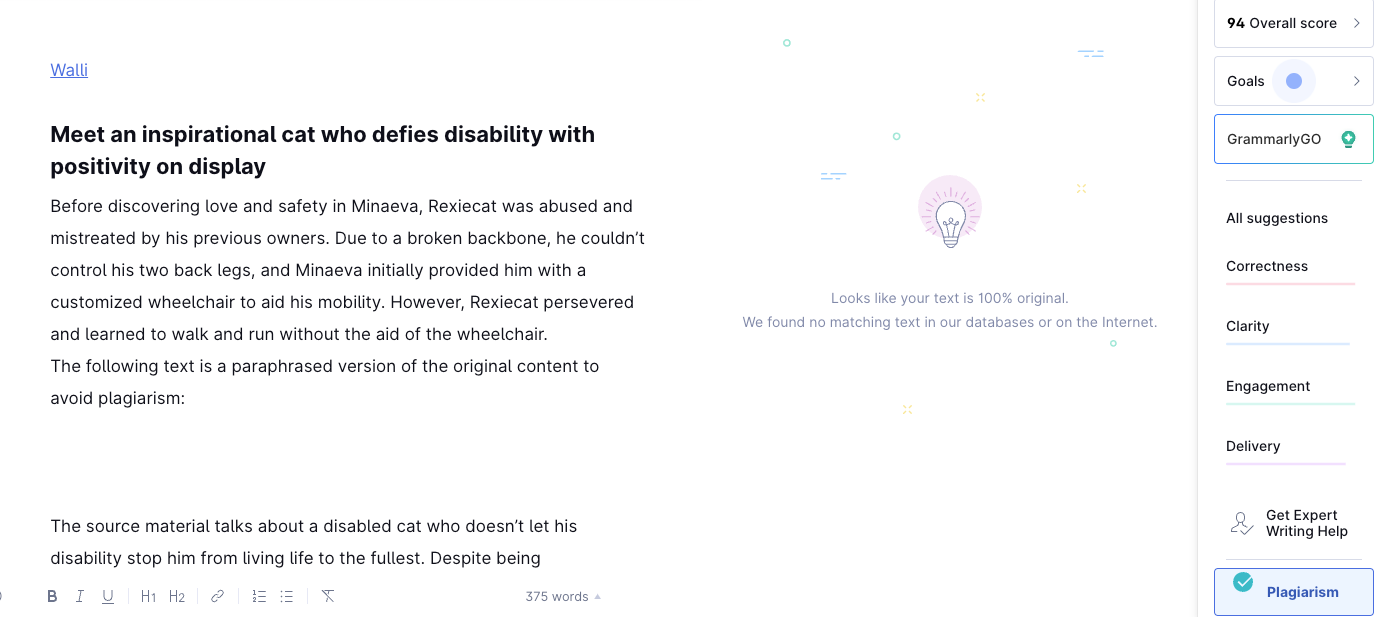Click the lightbulb illustration in the suggestions panel
The height and width of the screenshot is (617, 1391).
tap(949, 211)
